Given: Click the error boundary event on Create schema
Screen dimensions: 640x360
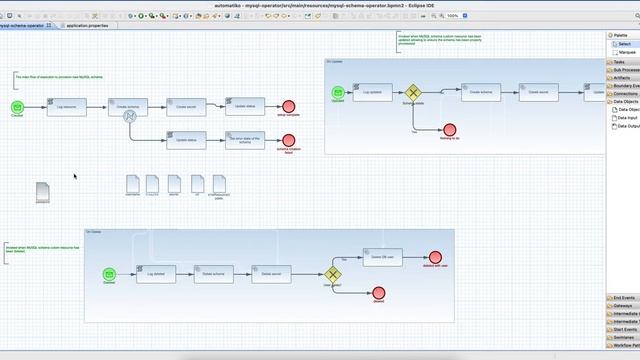Looking at the screenshot, I should [x=130, y=117].
